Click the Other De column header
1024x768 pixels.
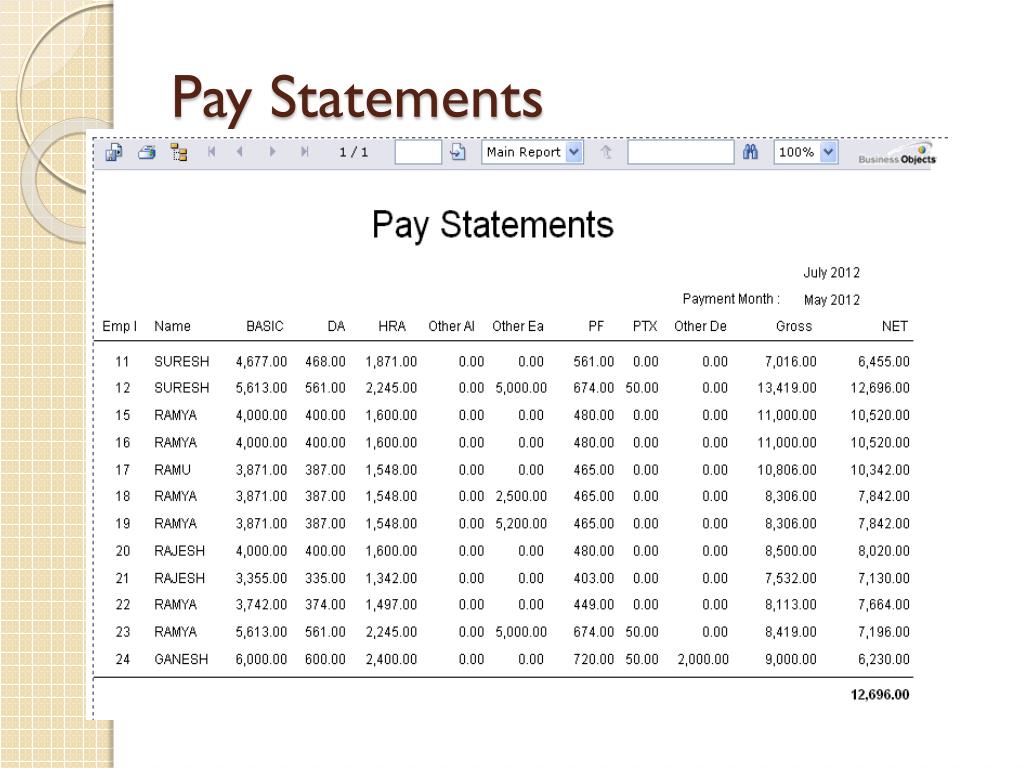click(700, 326)
